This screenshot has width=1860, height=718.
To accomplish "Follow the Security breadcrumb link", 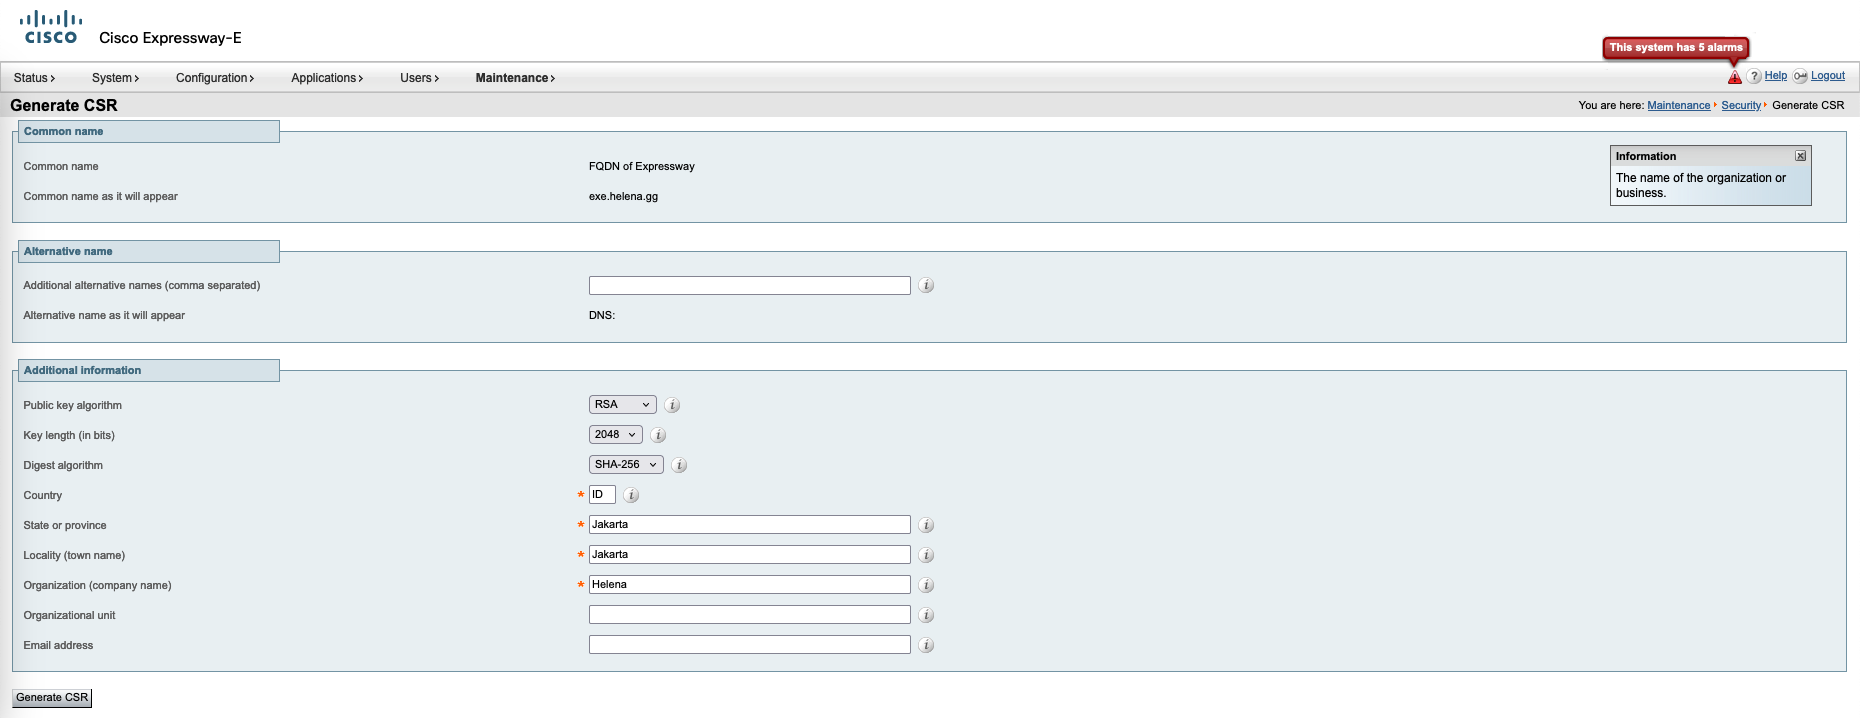I will [x=1740, y=106].
